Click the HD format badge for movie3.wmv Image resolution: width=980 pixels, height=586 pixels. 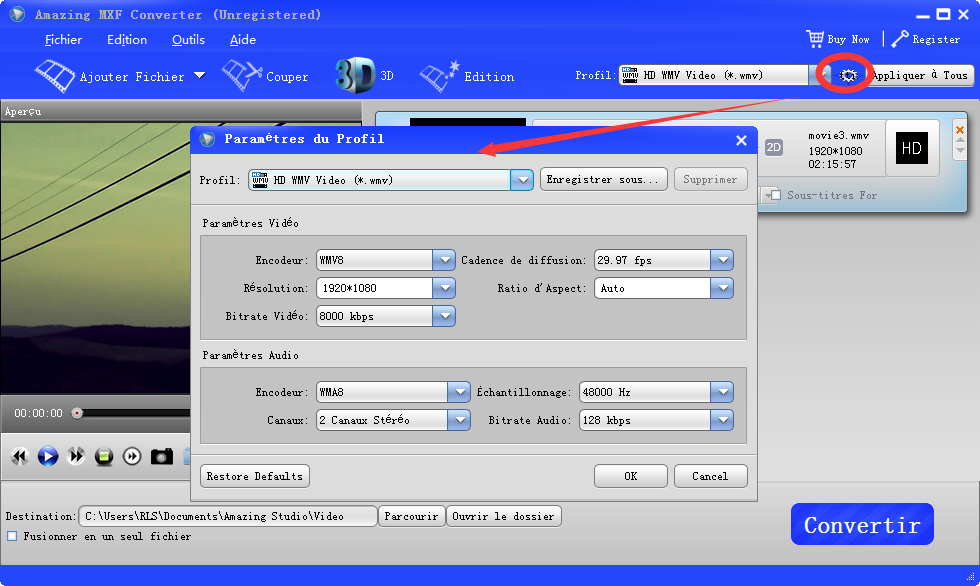[x=911, y=148]
